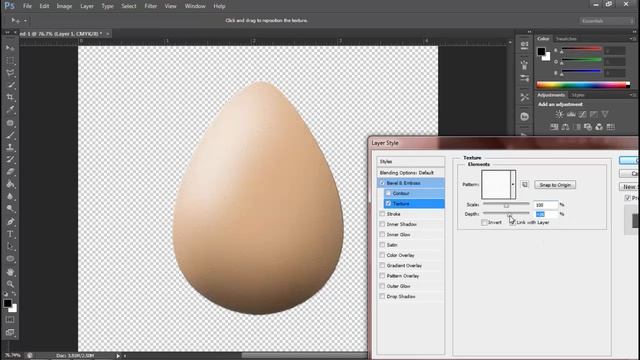Viewport: 640px width, 360px height.
Task: Enable the Drop Shadow style
Action: click(382, 296)
